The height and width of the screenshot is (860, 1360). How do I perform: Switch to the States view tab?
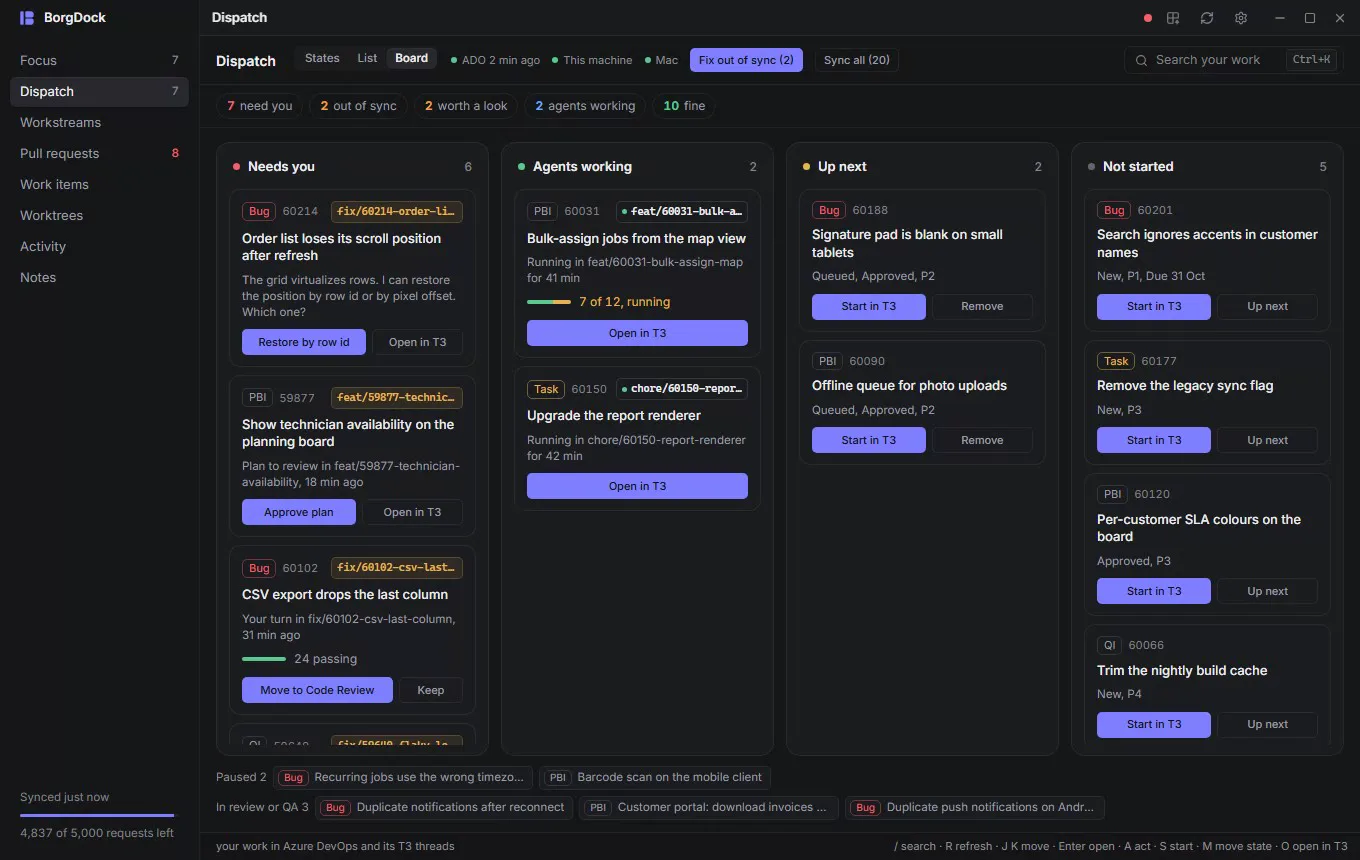tap(322, 59)
